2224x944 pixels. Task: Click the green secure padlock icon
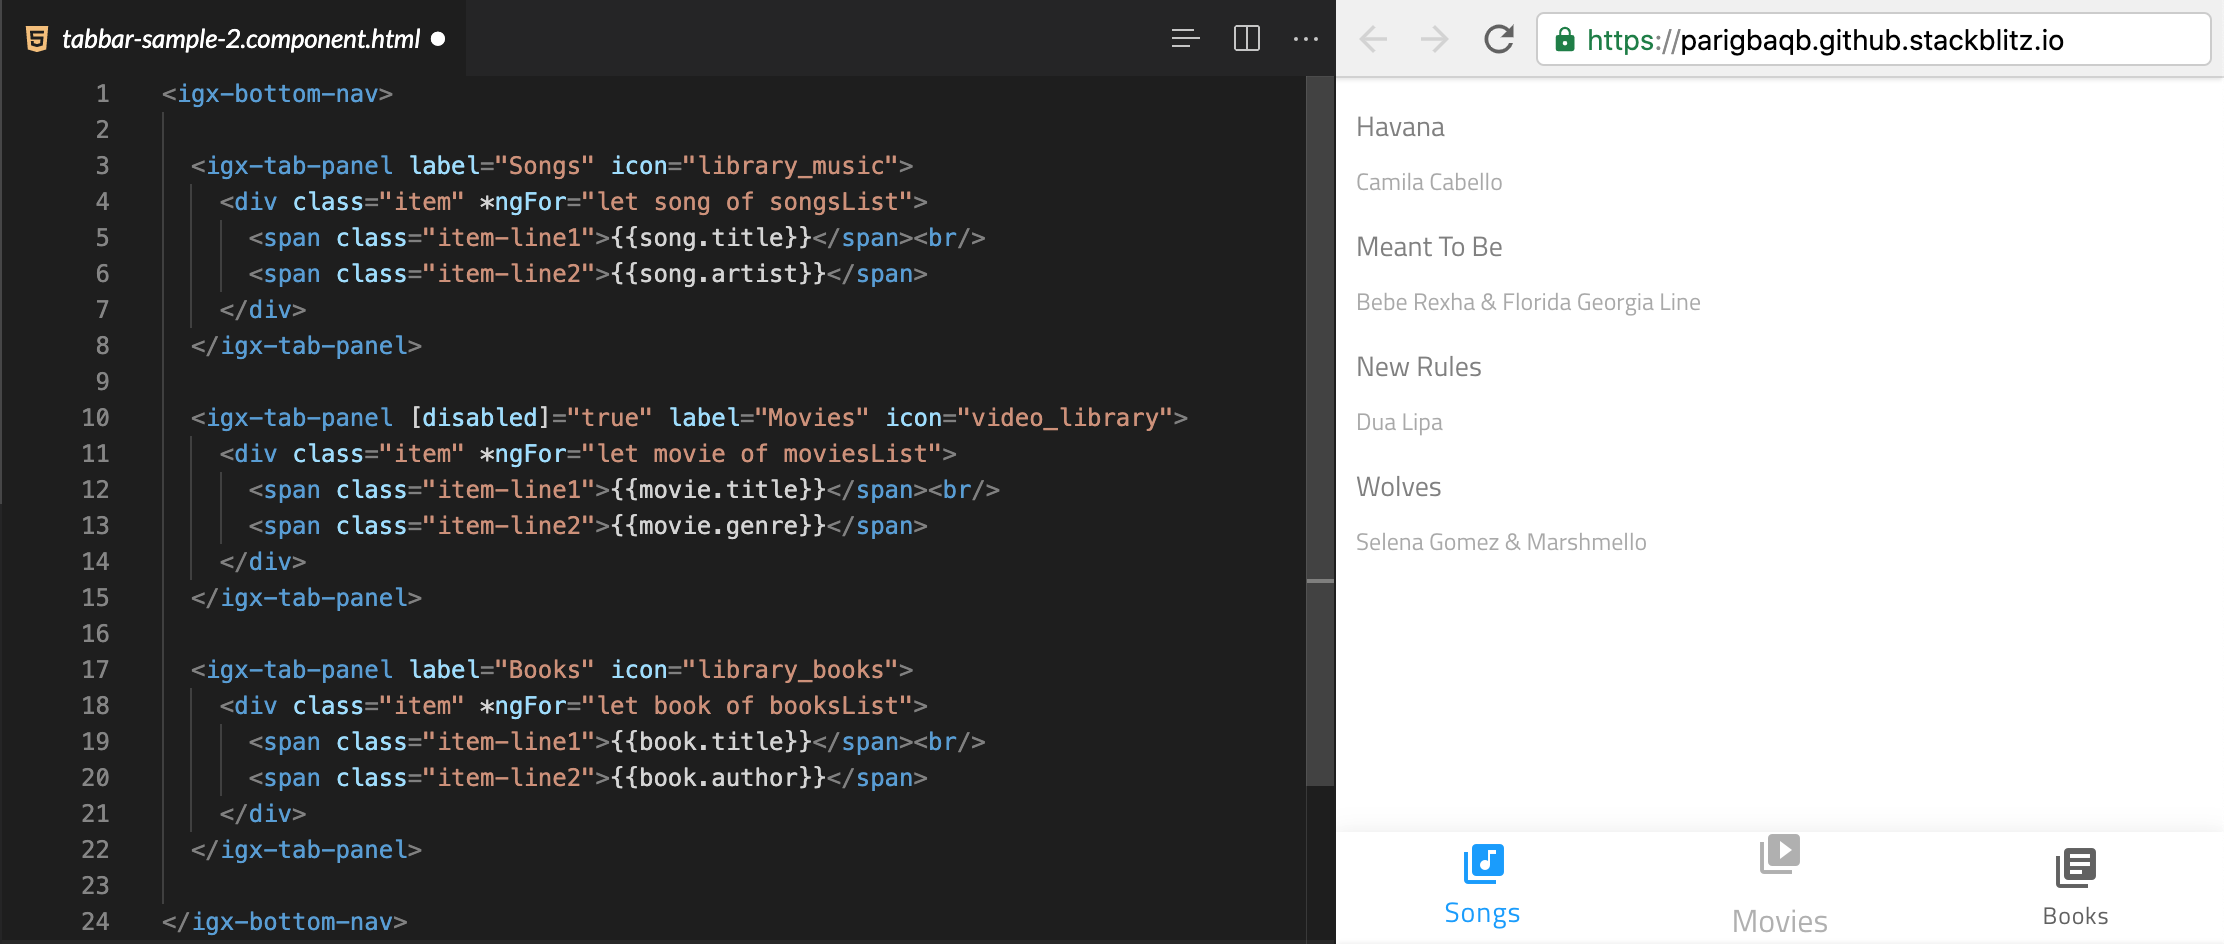click(x=1565, y=40)
